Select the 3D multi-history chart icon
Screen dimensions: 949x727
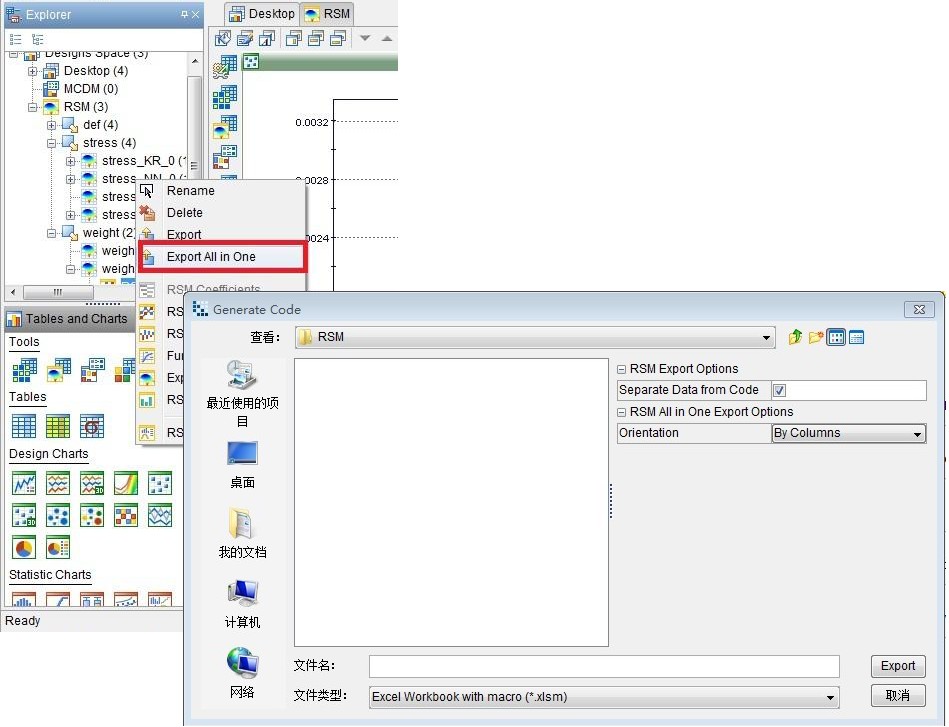pyautogui.click(x=92, y=483)
